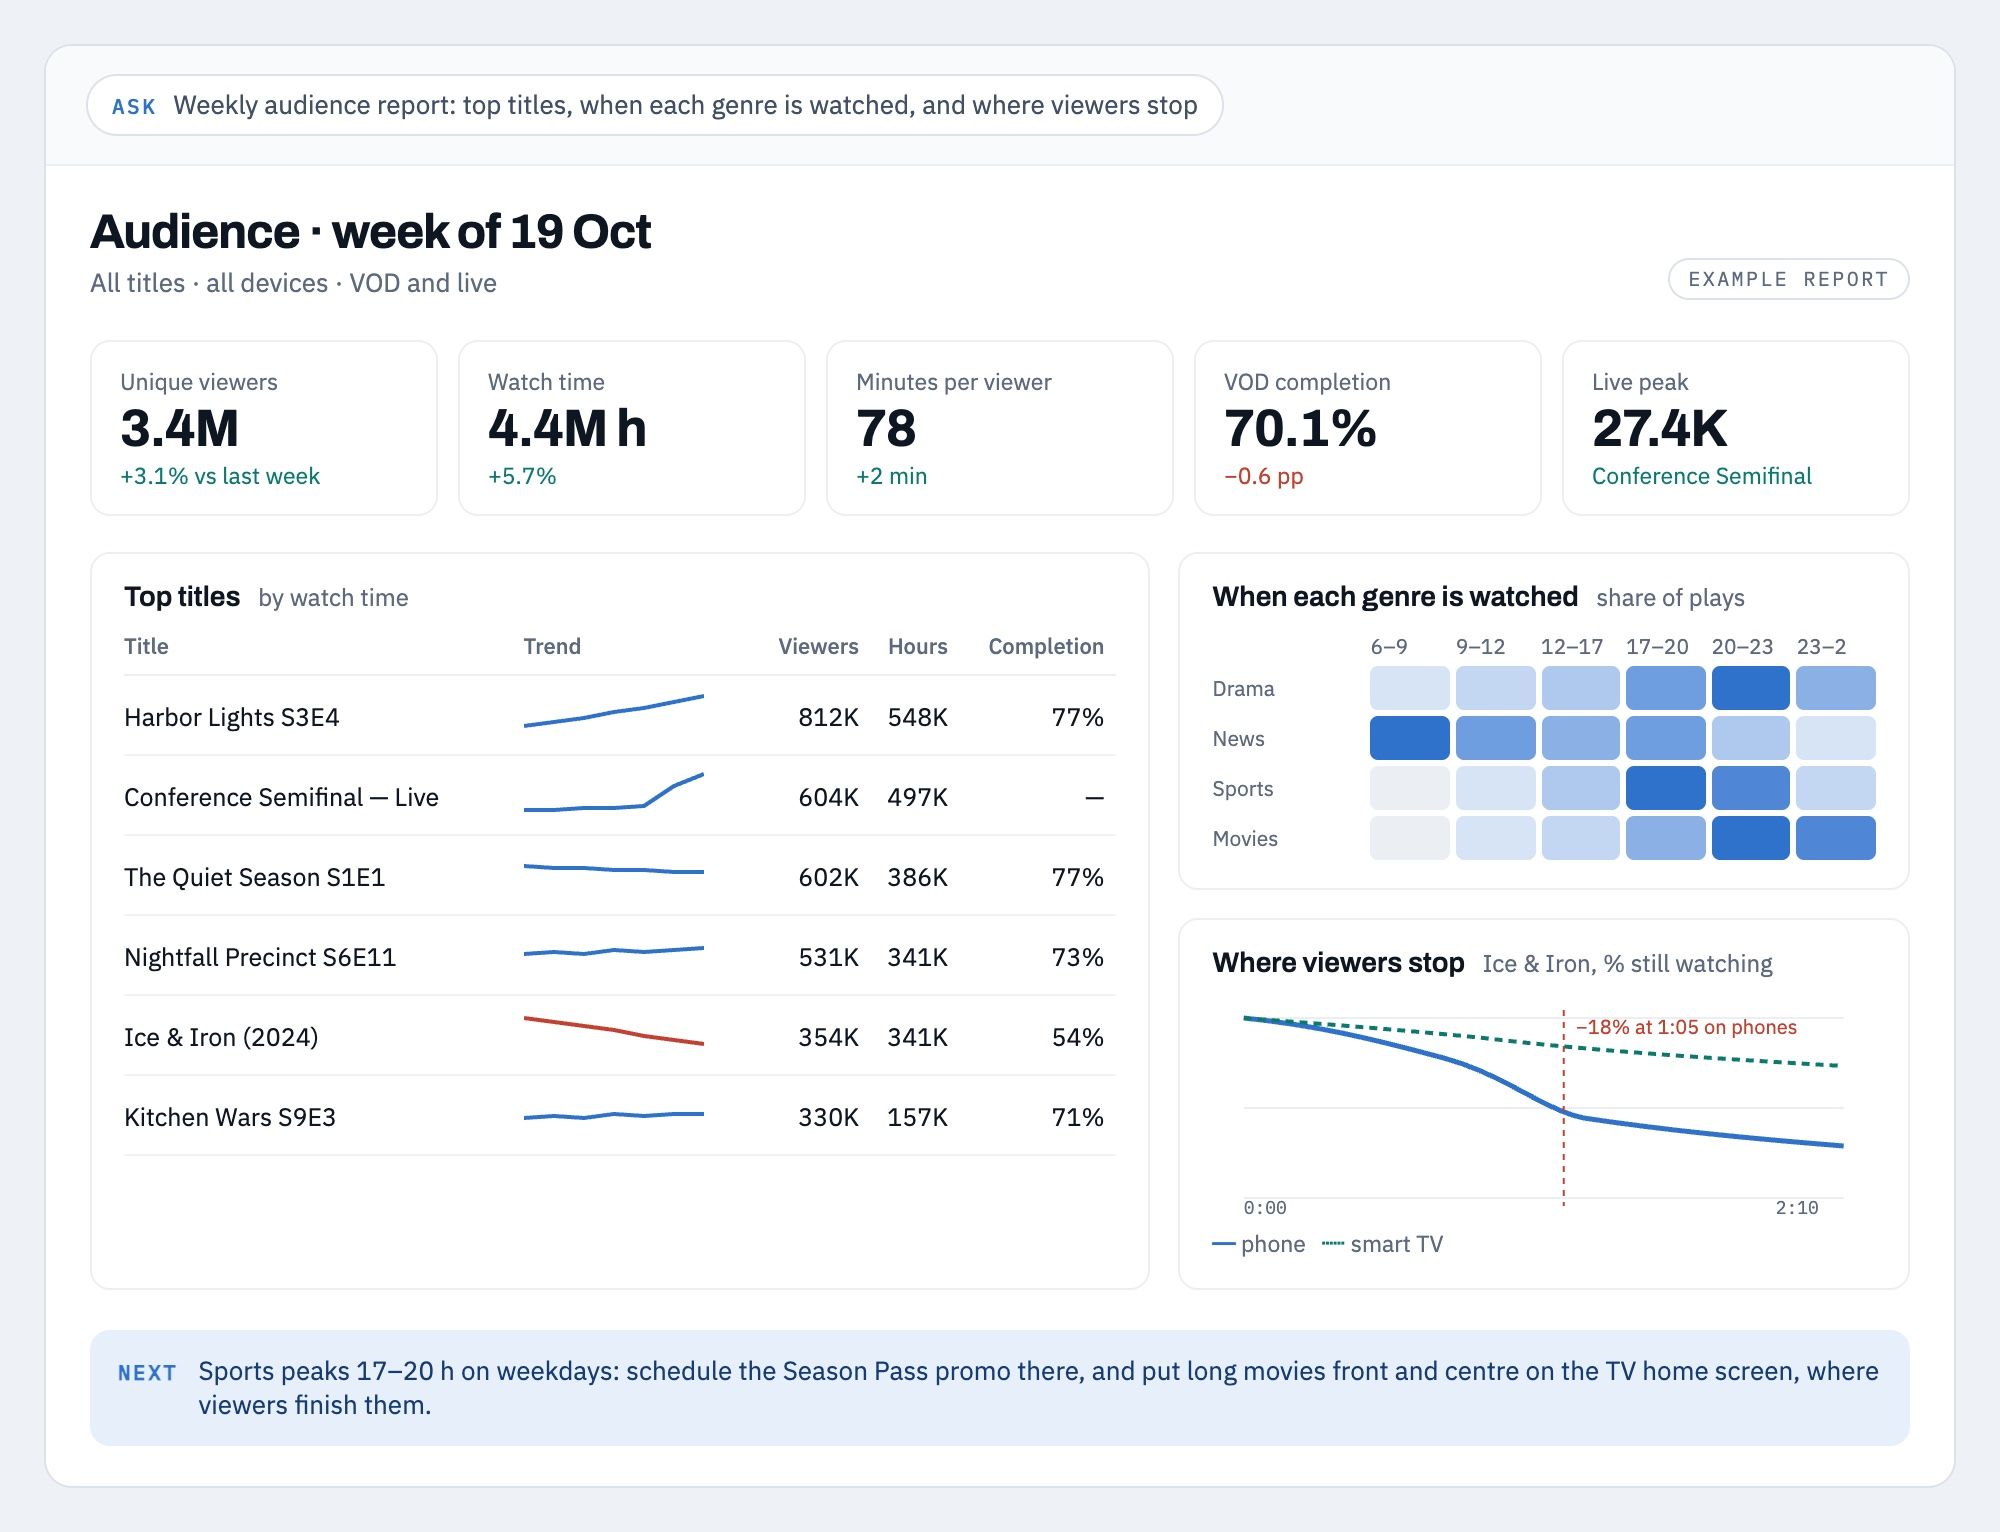
Task: Select the Watch time 4.4M h card
Action: (632, 428)
